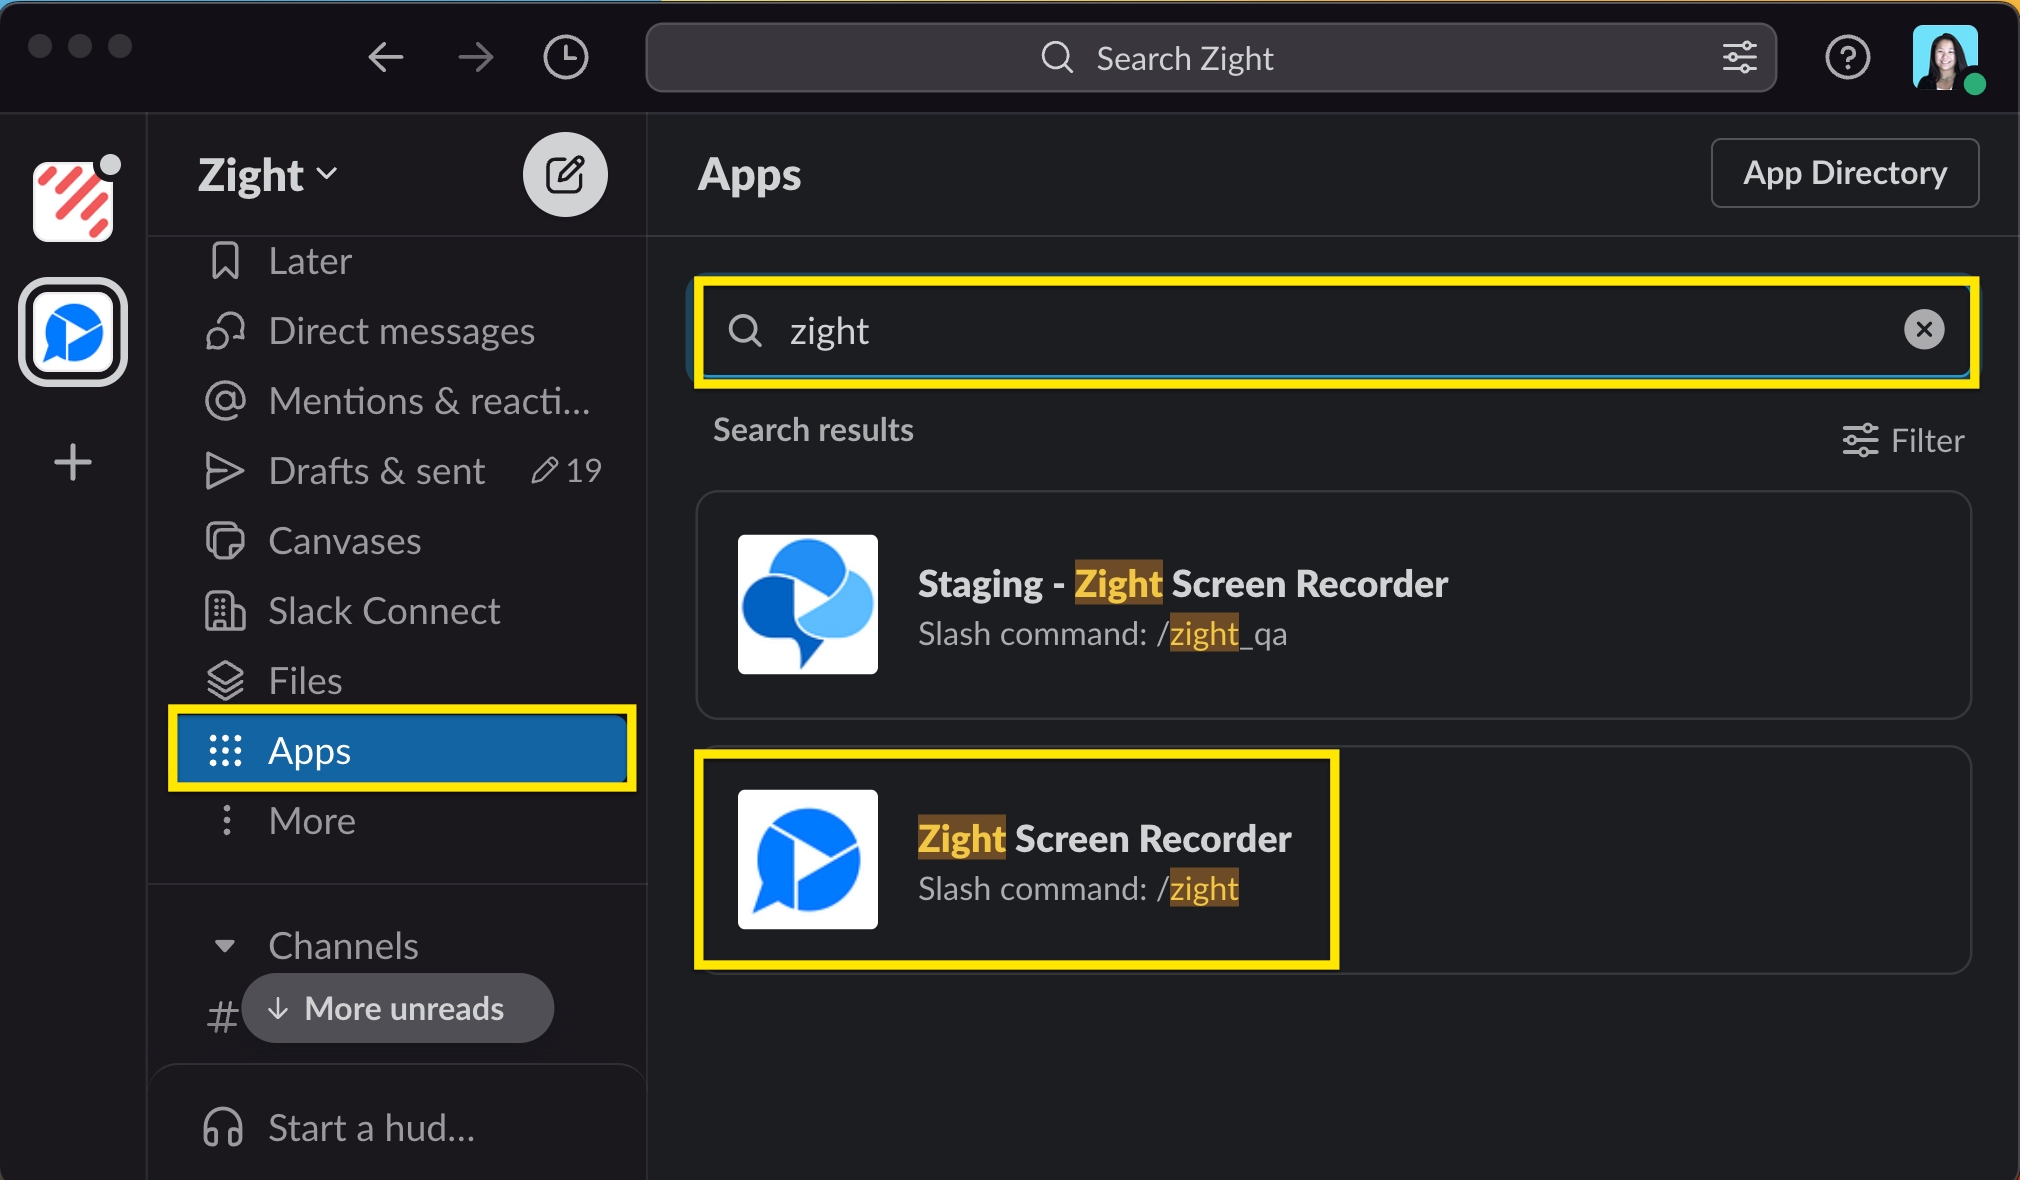Open Files in the sidebar
The image size is (2020, 1180).
coord(400,681)
